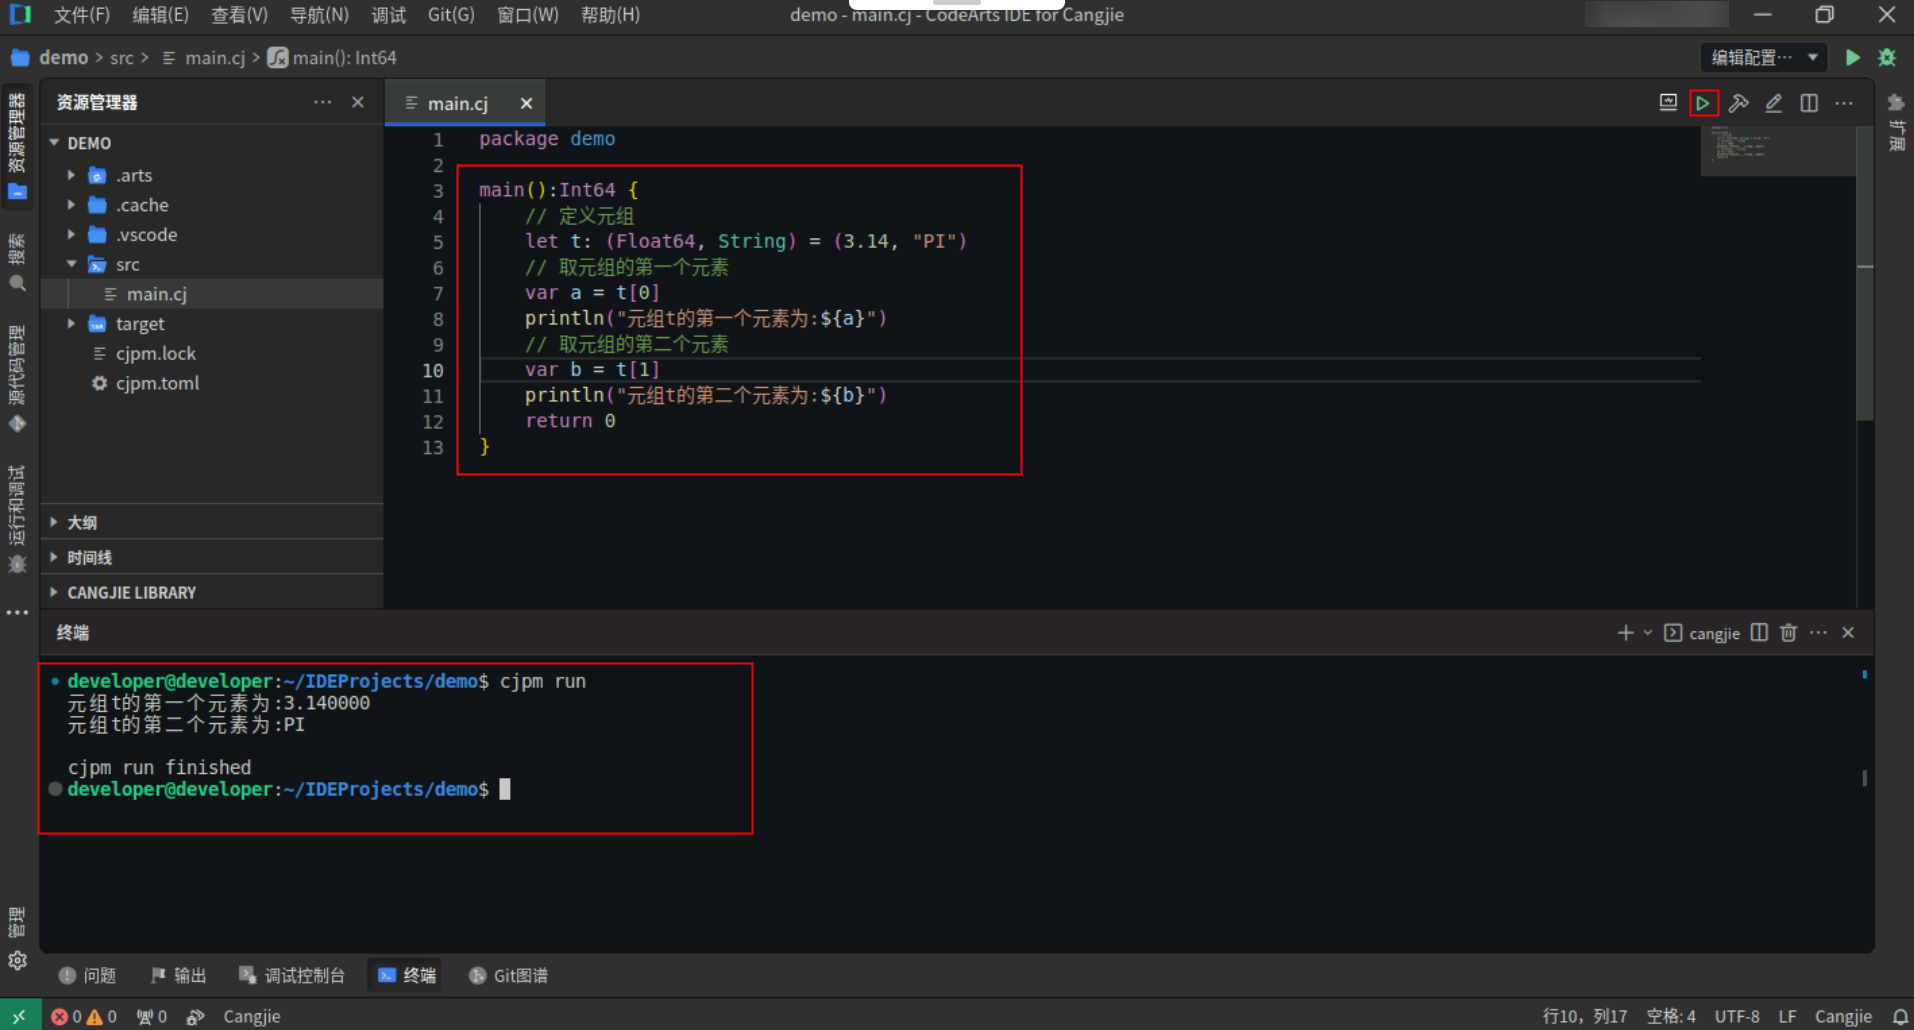The width and height of the screenshot is (1914, 1030).
Task: Click the 行10, 列17 cursor position indicator
Action: click(1584, 1016)
